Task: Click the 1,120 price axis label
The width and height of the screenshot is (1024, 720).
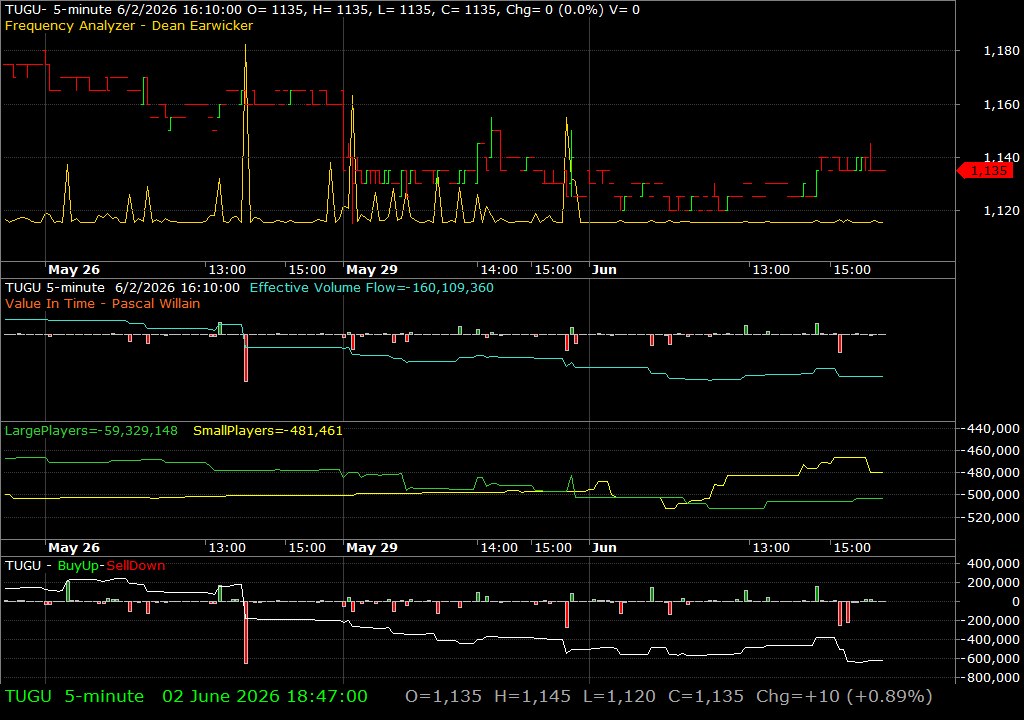Action: [x=1001, y=210]
